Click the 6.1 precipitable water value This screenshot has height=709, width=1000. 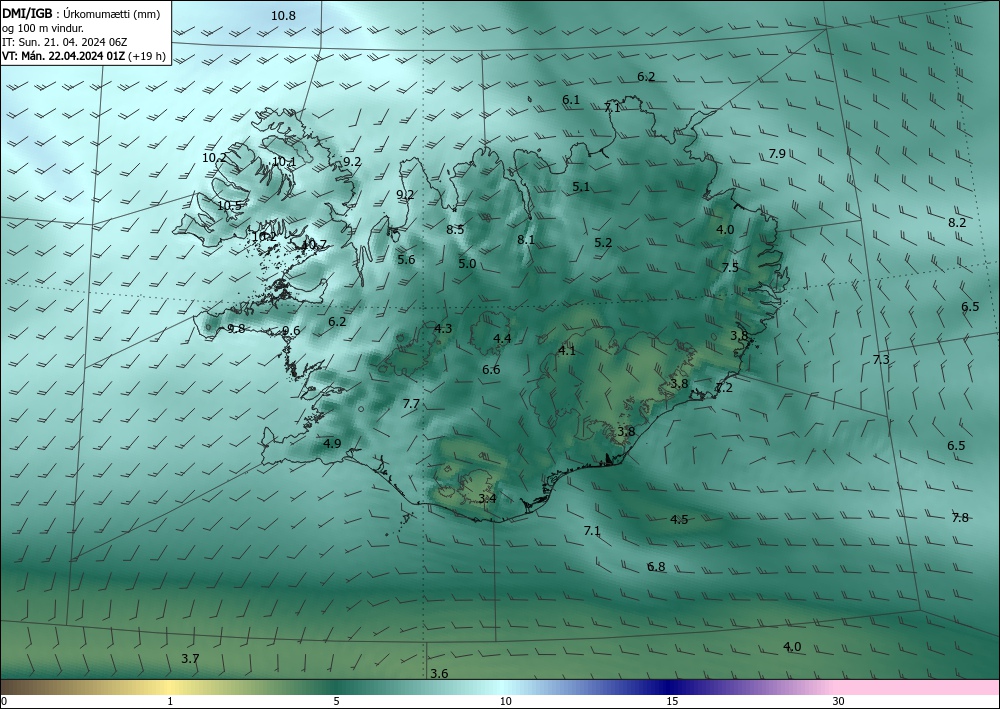[571, 99]
